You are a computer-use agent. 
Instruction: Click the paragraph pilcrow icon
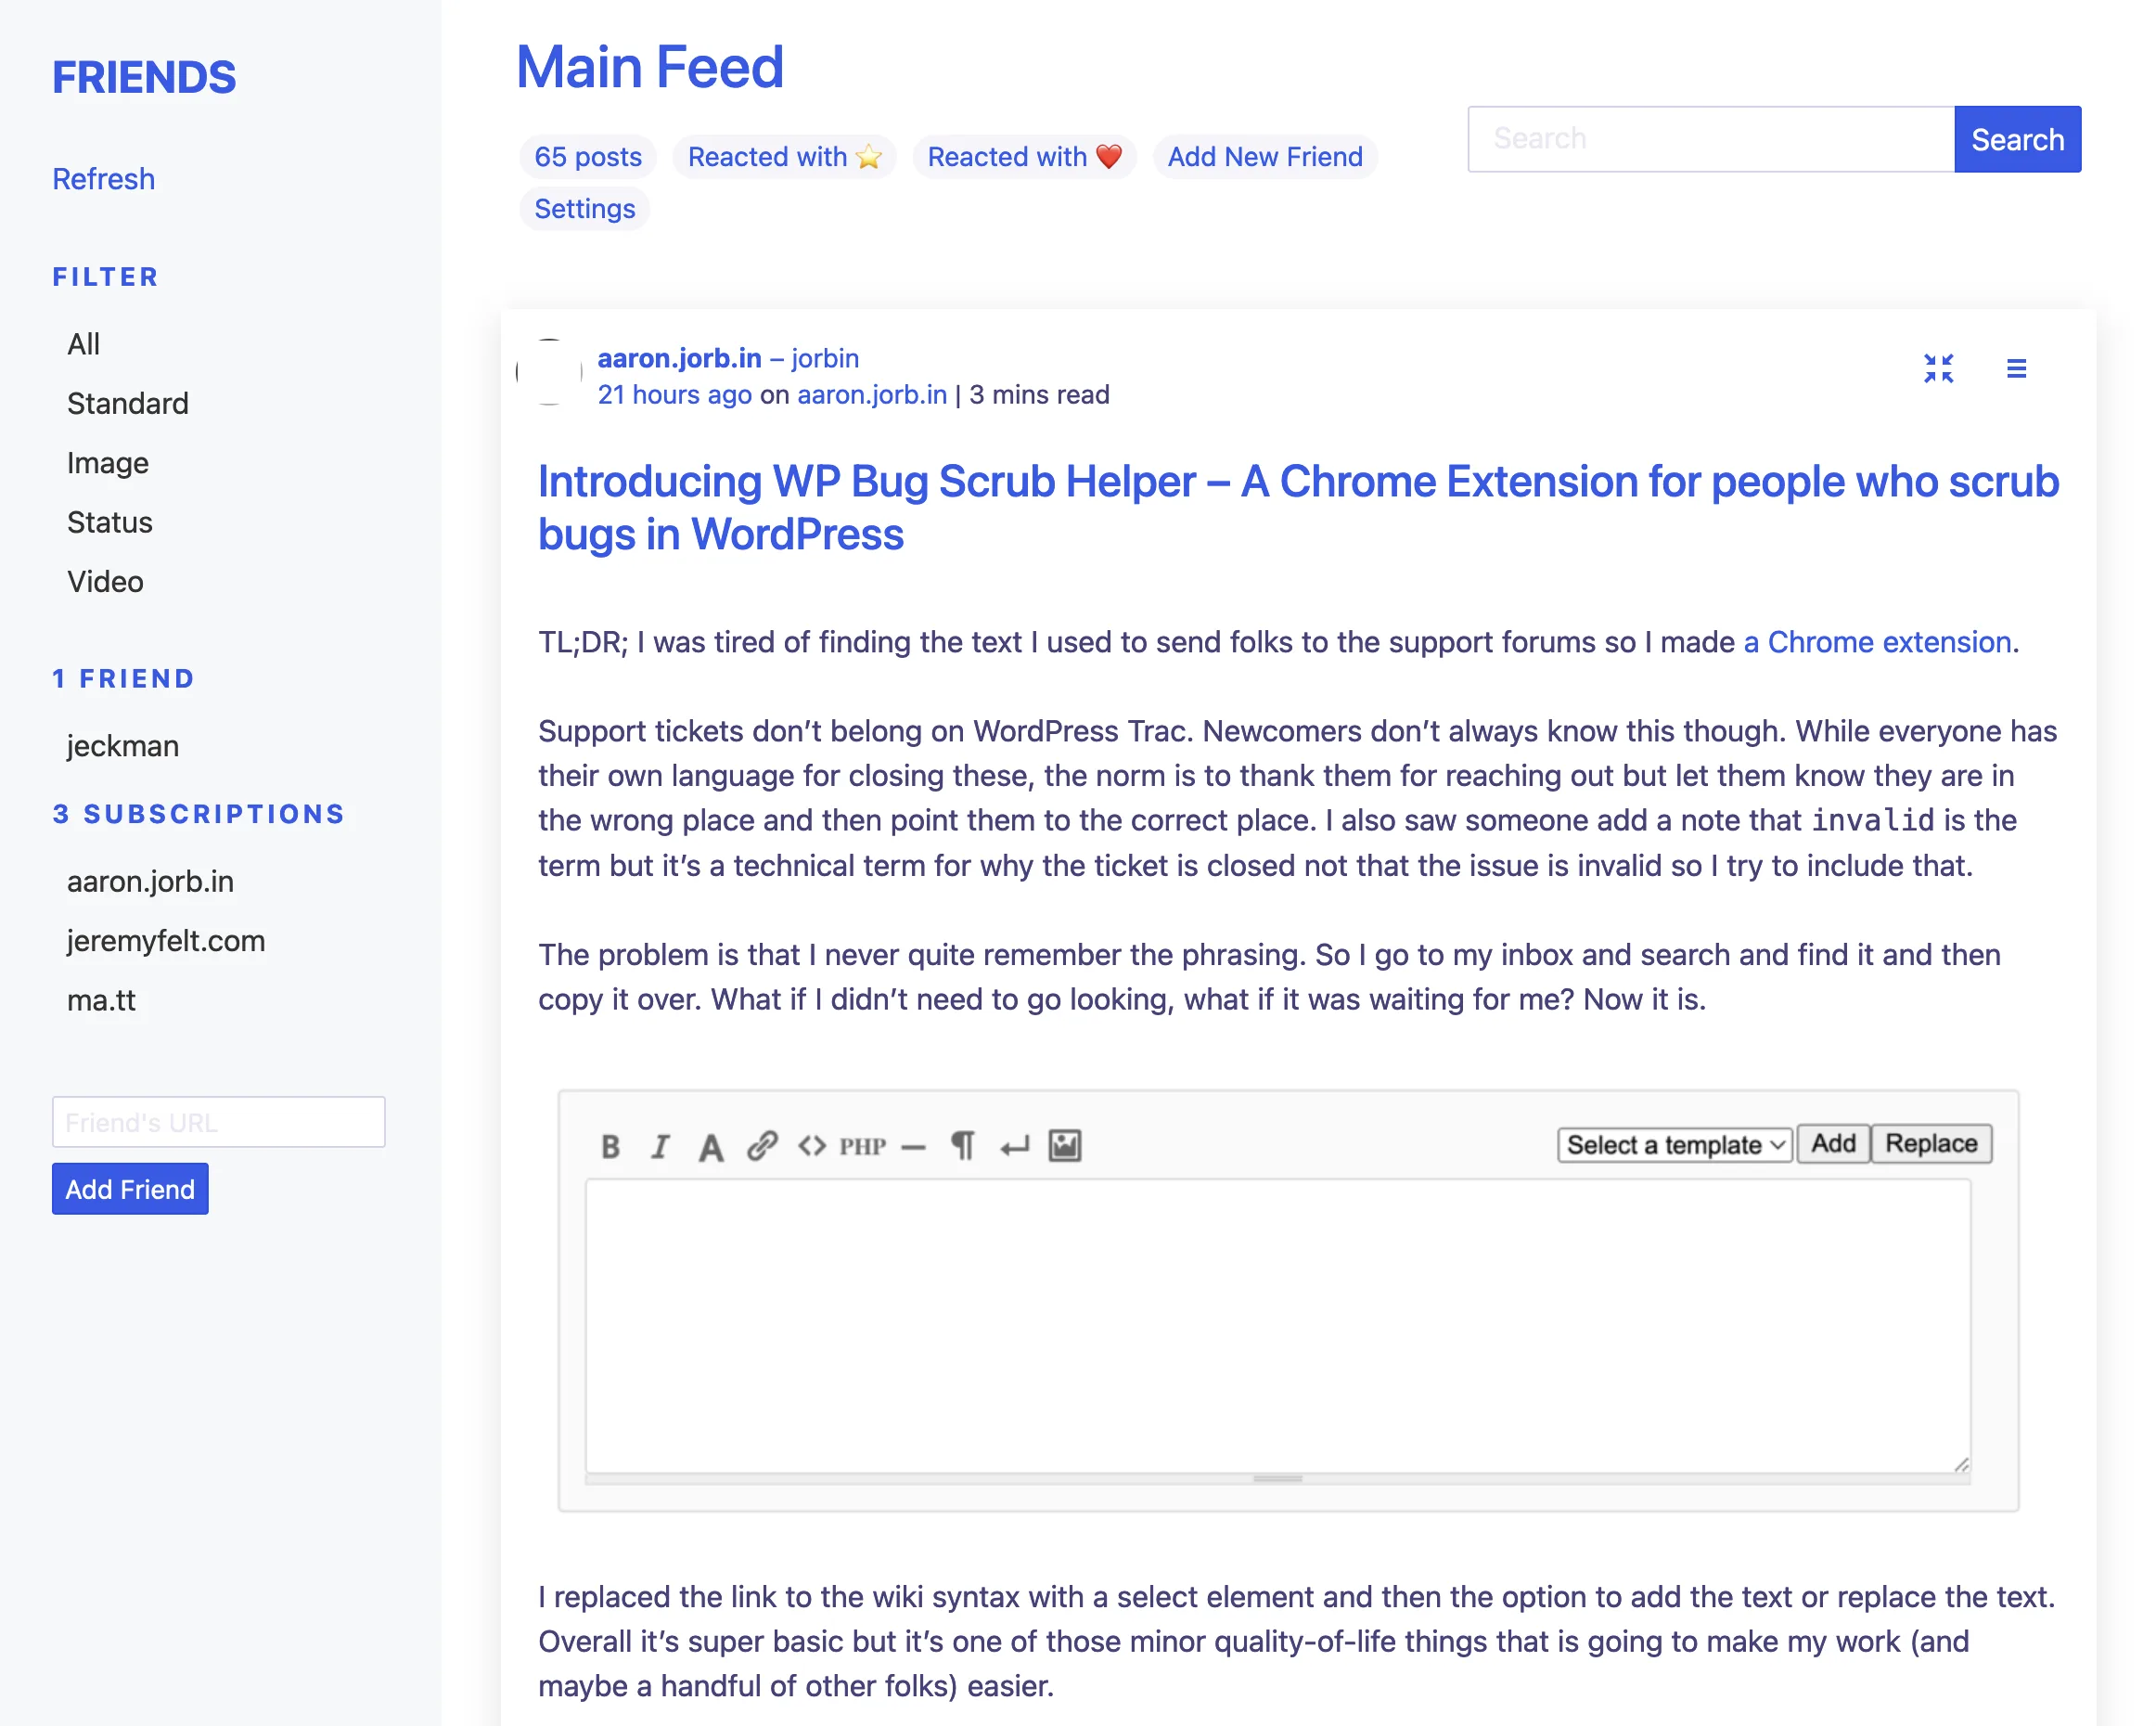point(962,1146)
